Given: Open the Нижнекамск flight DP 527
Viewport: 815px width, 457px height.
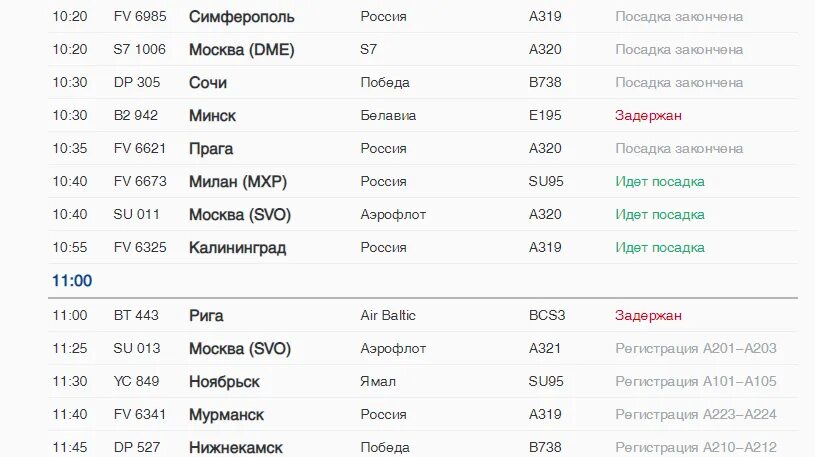Looking at the screenshot, I should [x=423, y=446].
